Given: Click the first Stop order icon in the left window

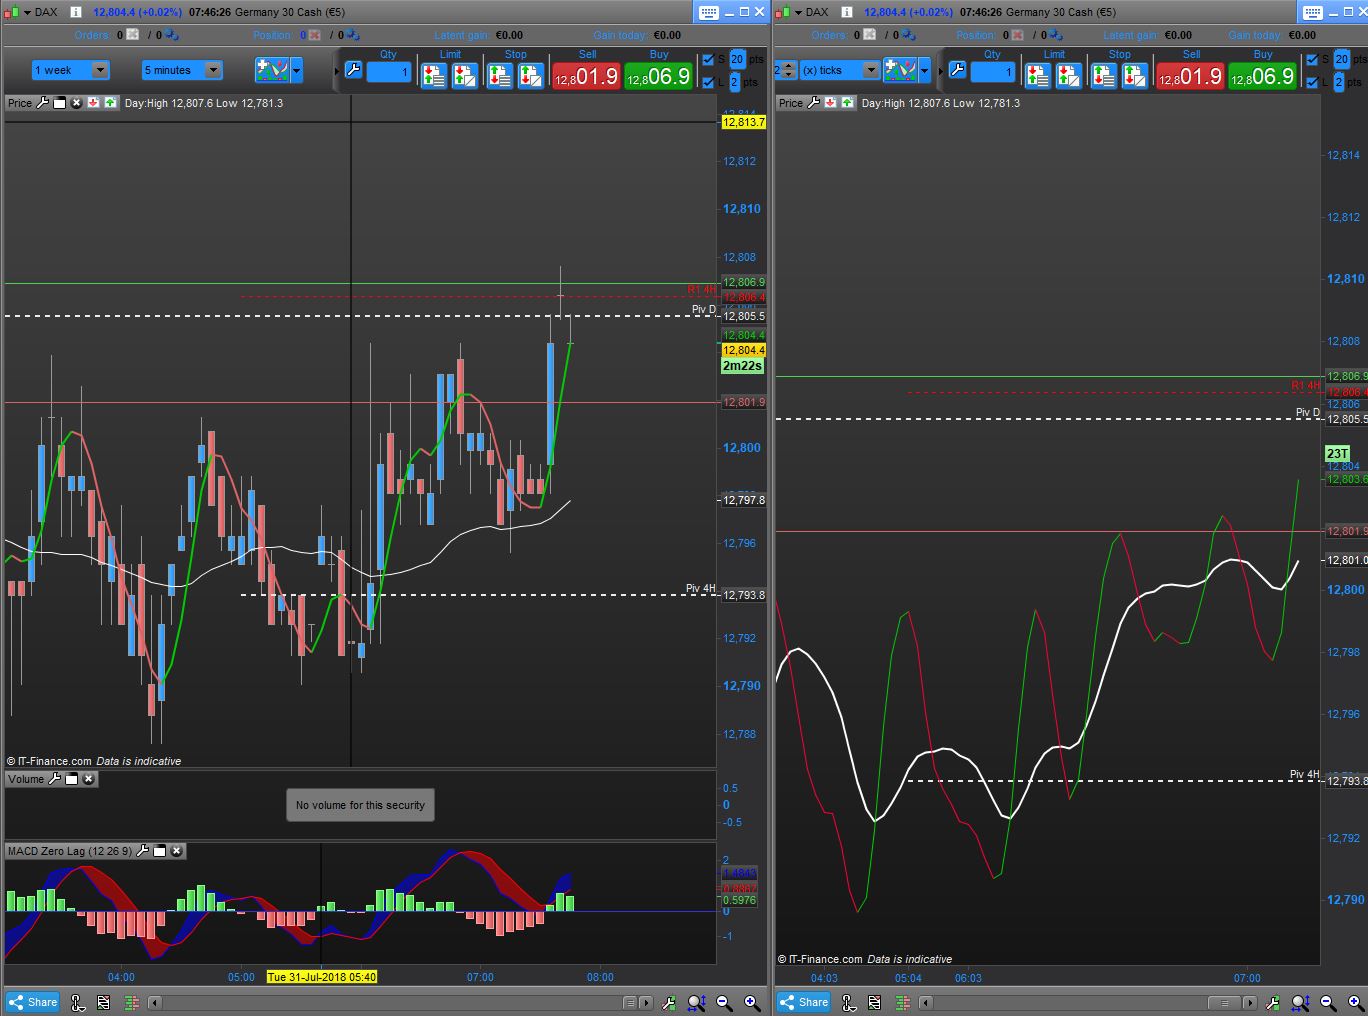Looking at the screenshot, I should point(499,75).
